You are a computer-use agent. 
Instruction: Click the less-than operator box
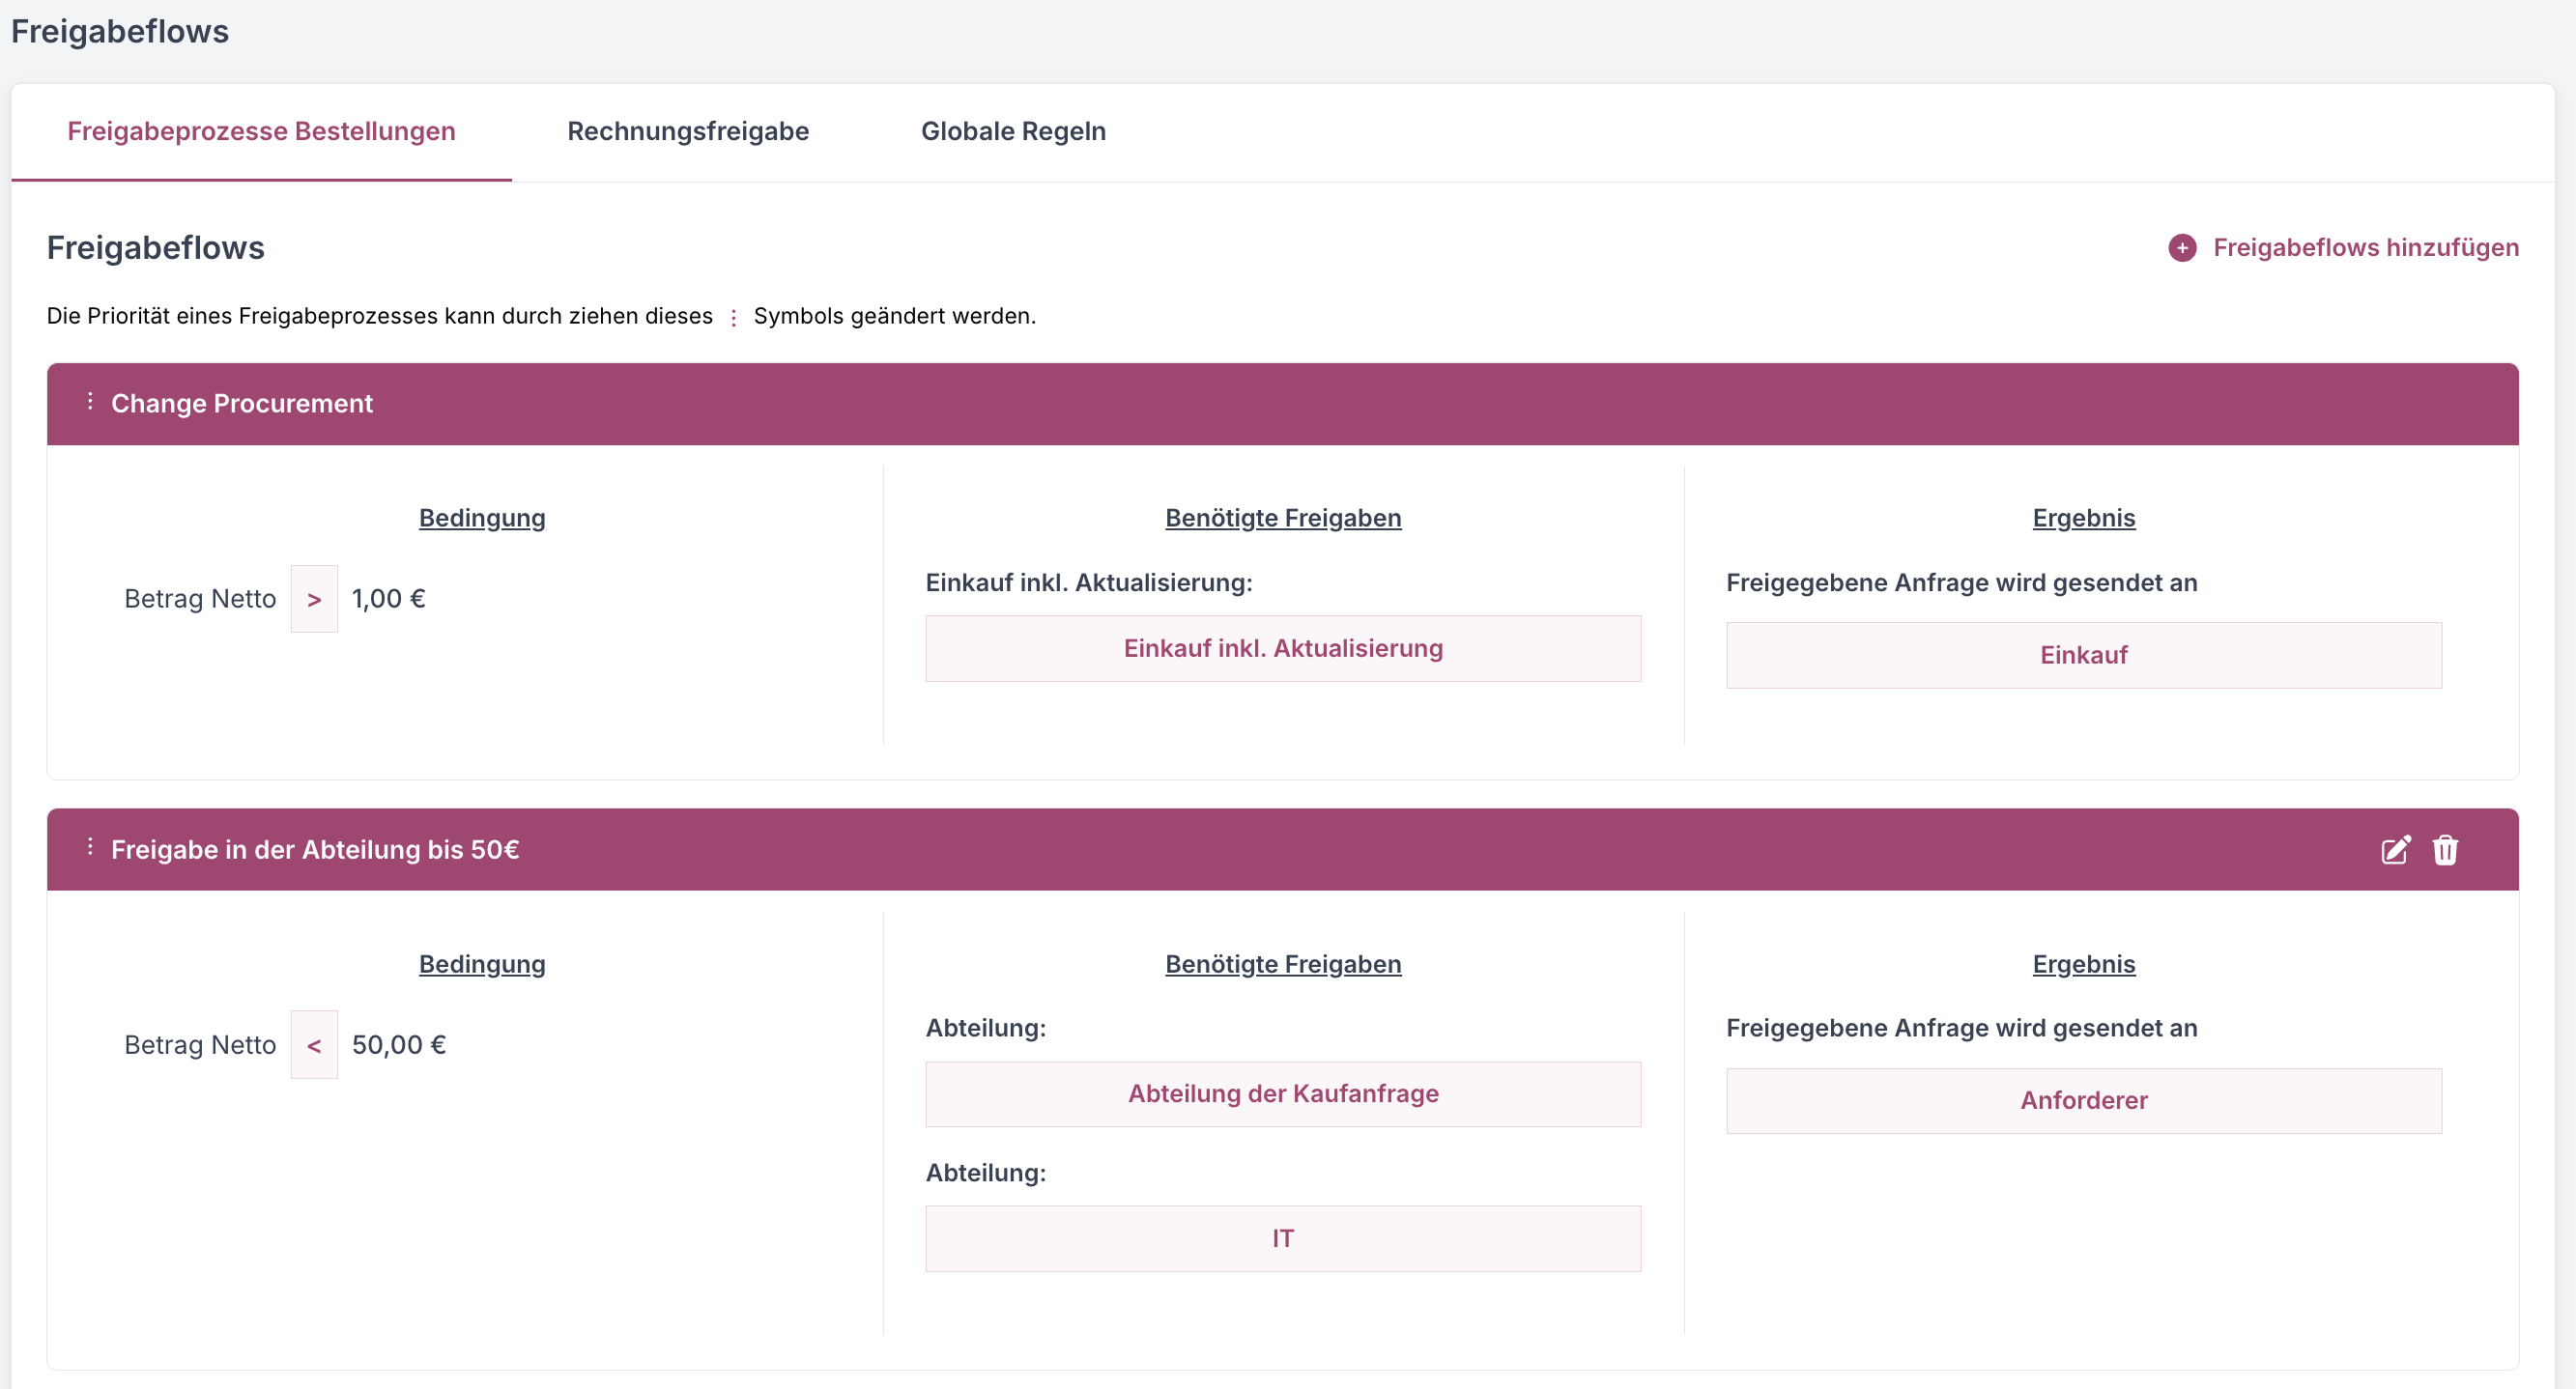(314, 1045)
